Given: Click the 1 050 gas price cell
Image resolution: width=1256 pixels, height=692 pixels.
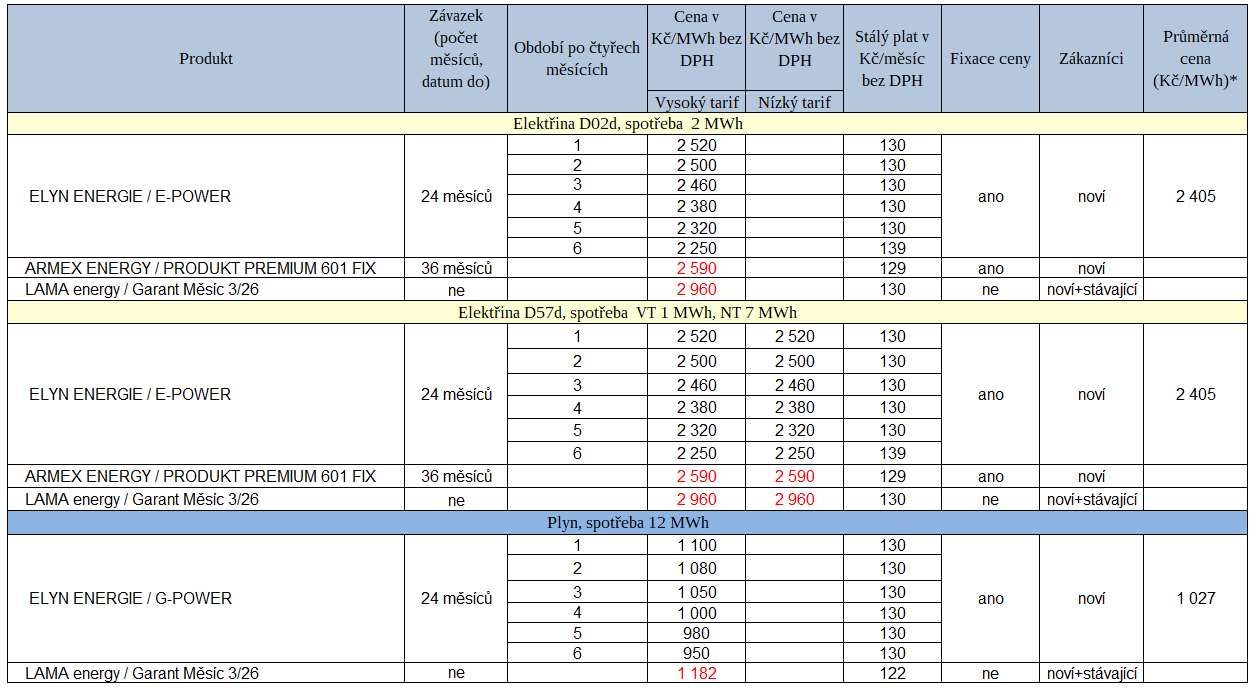Looking at the screenshot, I should [696, 592].
